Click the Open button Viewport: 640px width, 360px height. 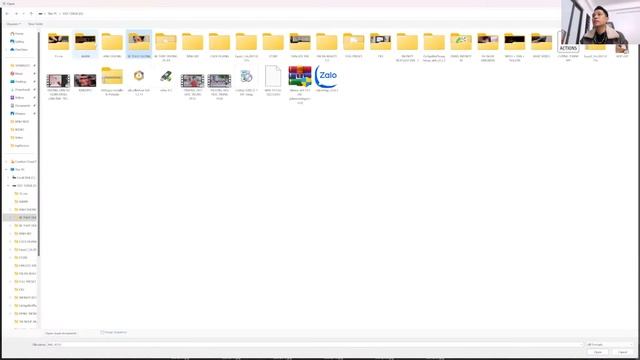(x=598, y=352)
